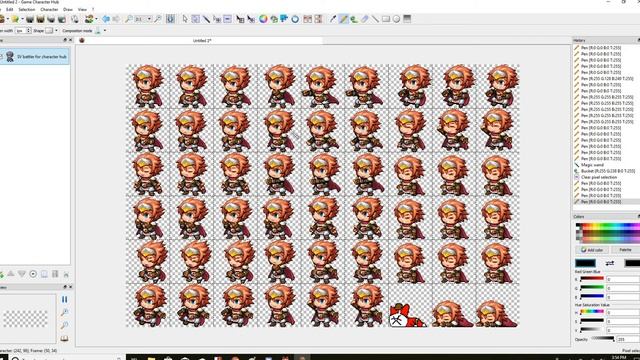640x360 pixels.
Task: Select the eraser tool
Action: coord(364,19)
